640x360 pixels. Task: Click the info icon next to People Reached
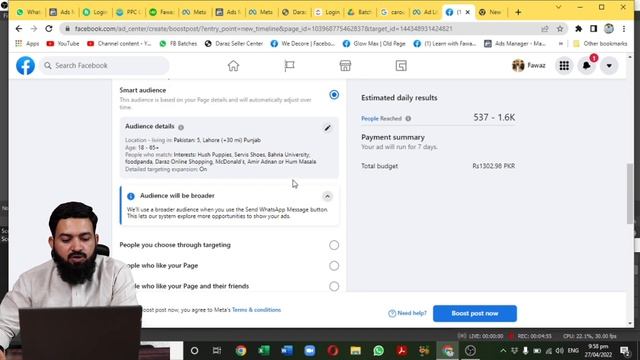click(x=408, y=119)
